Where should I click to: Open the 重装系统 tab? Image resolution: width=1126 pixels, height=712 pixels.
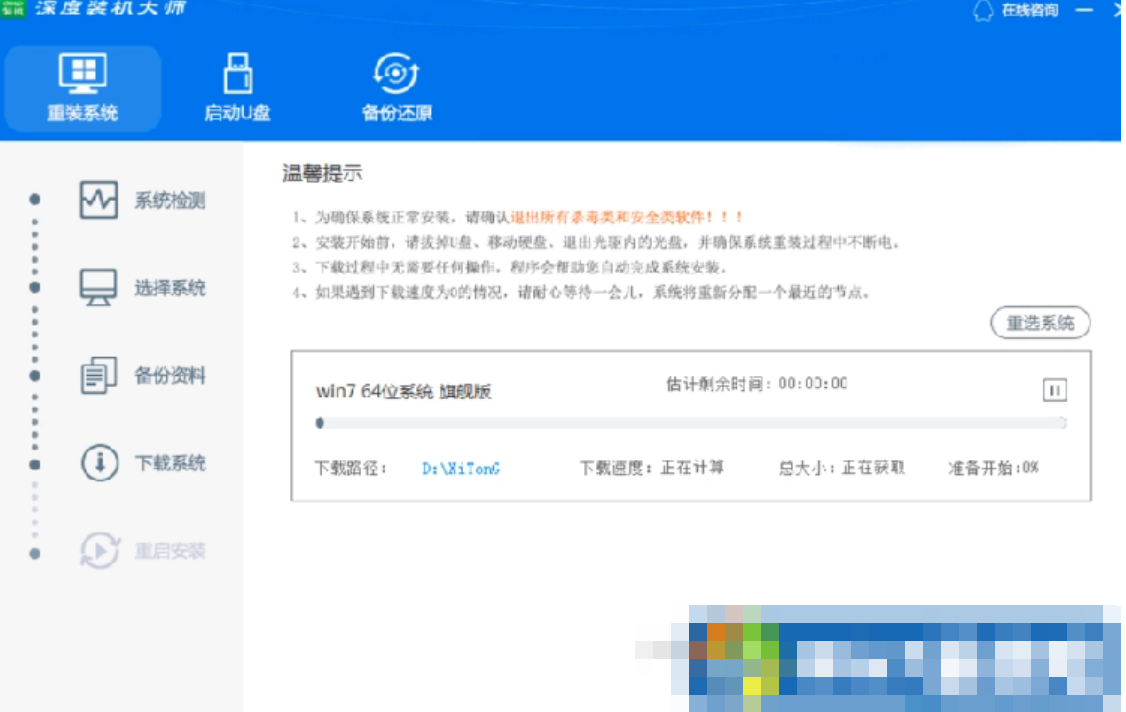click(83, 88)
